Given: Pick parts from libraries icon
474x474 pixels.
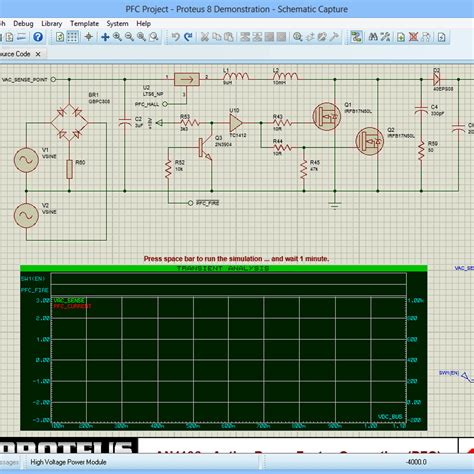Looking at the screenshot, I should [298, 37].
